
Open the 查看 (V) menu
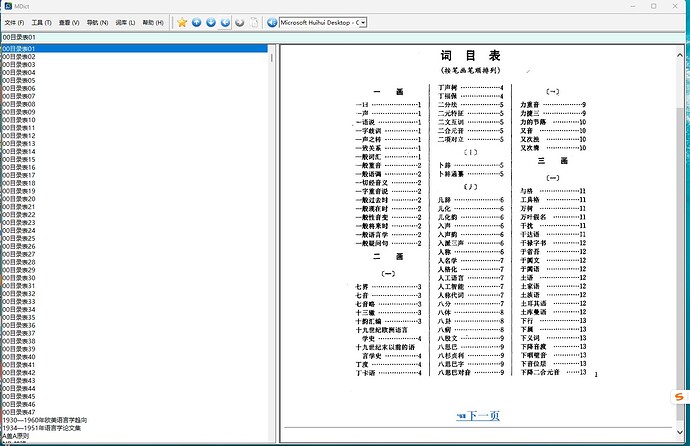69,21
